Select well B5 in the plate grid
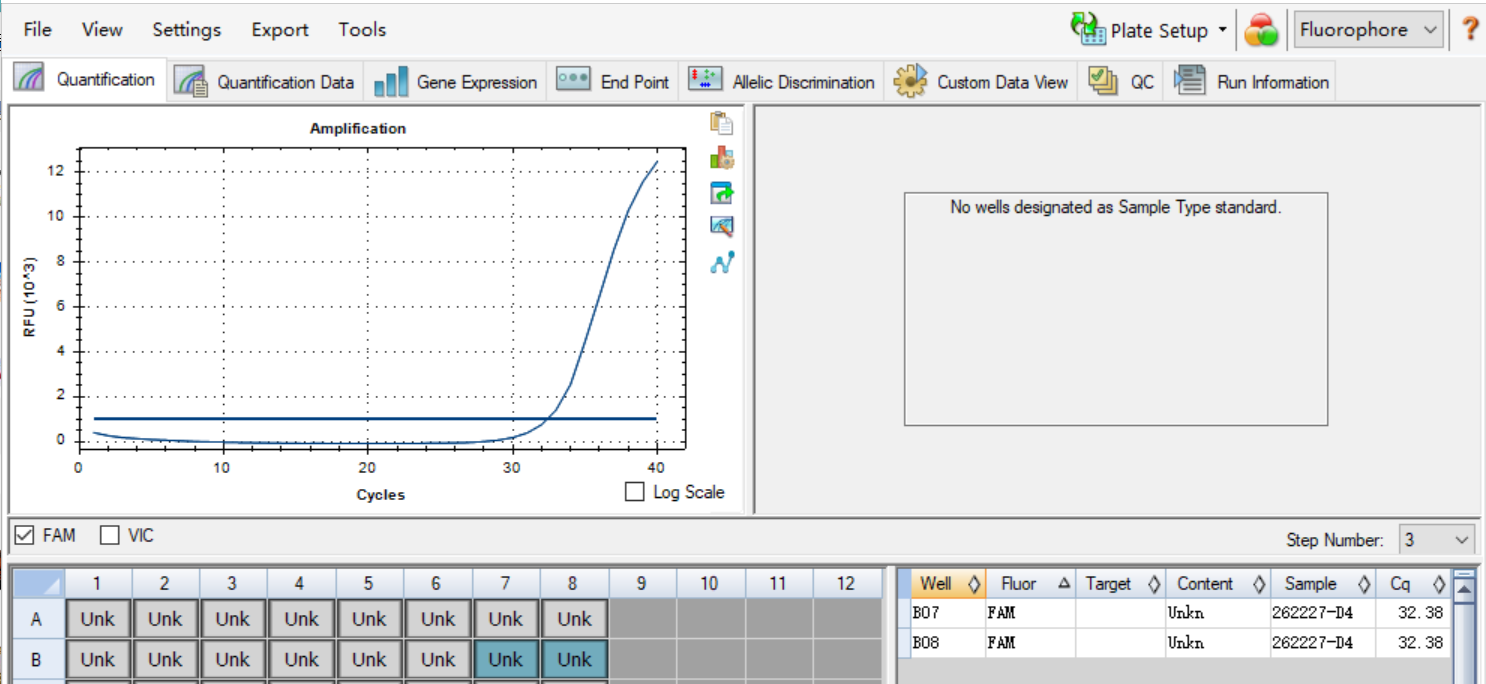Viewport: 1486px width, 684px height. pos(369,660)
